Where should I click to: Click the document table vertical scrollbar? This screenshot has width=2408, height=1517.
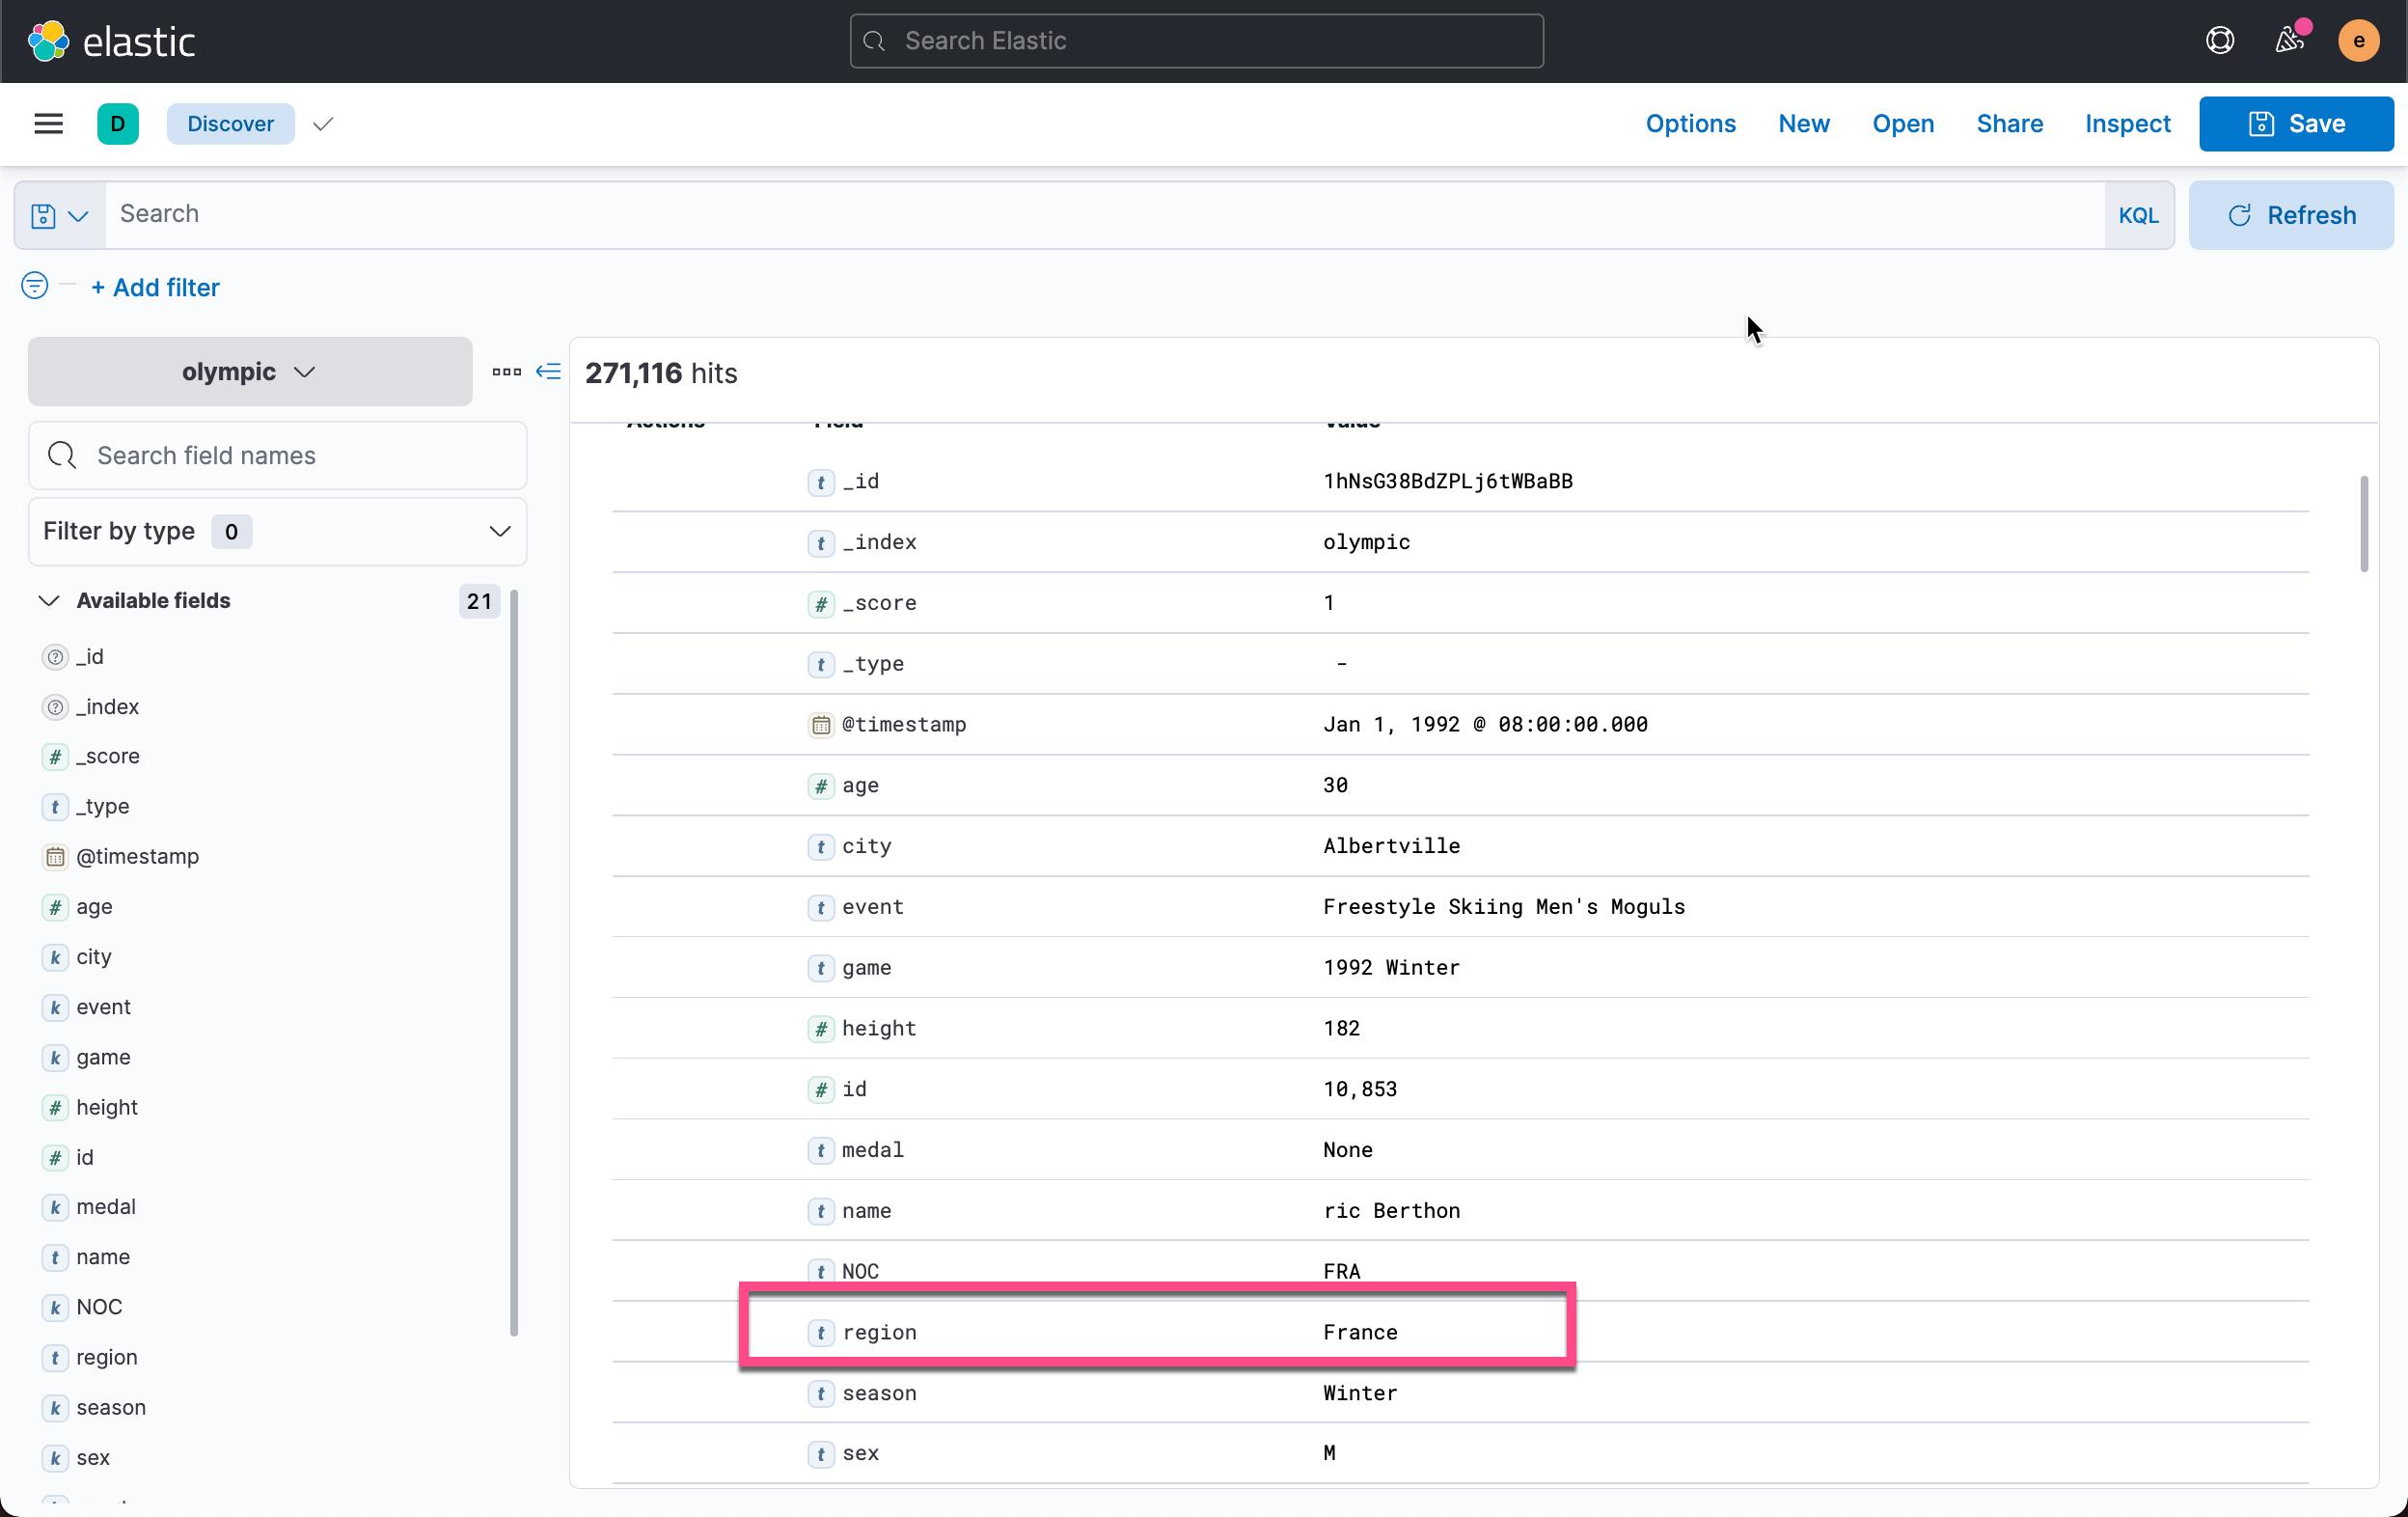(2364, 524)
